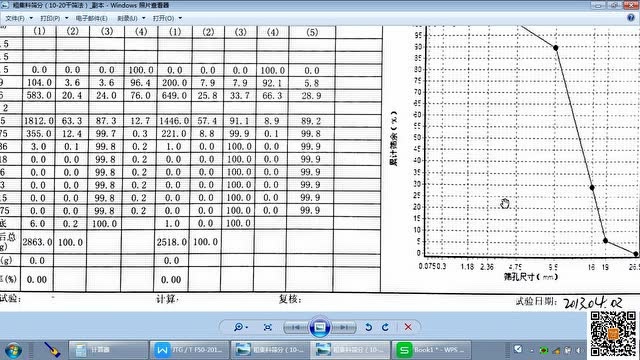Viewport: 640px width, 360px height.
Task: Switch to Book1 WPS spreadsheet in taskbar
Action: (x=431, y=350)
